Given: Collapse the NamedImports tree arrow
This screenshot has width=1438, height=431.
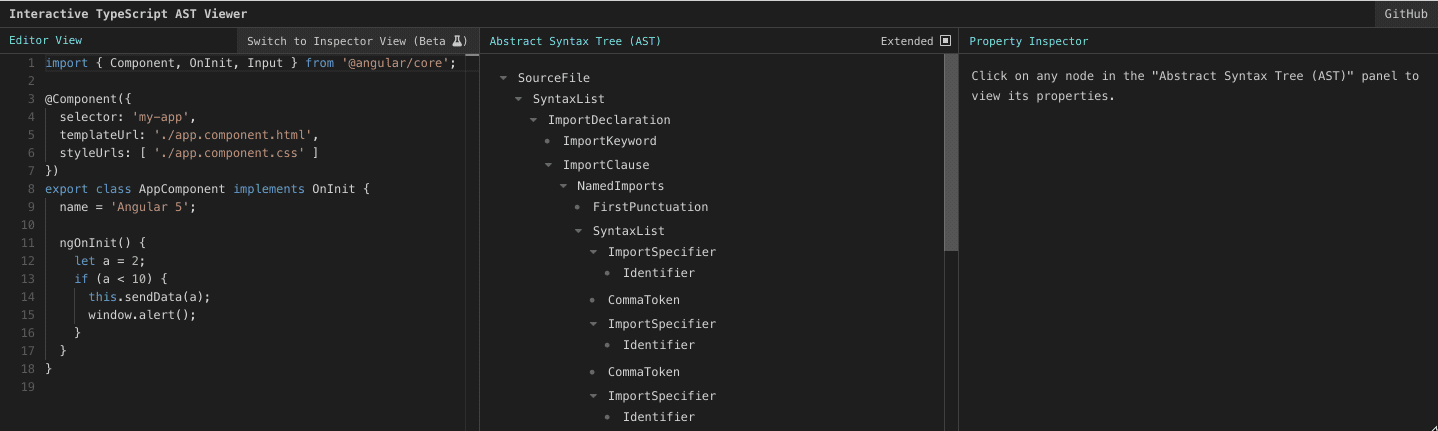Looking at the screenshot, I should pos(564,186).
